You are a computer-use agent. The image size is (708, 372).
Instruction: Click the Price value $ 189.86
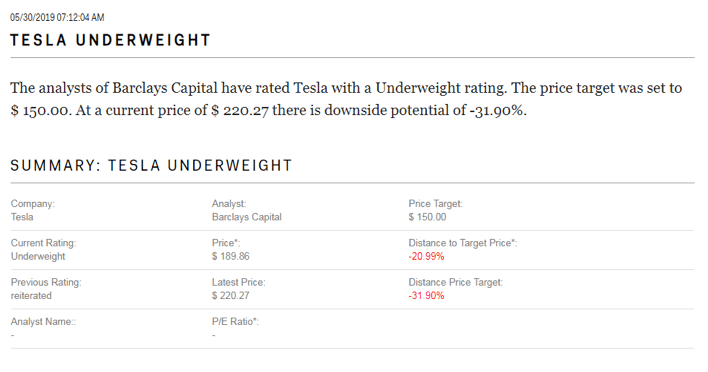pos(230,256)
